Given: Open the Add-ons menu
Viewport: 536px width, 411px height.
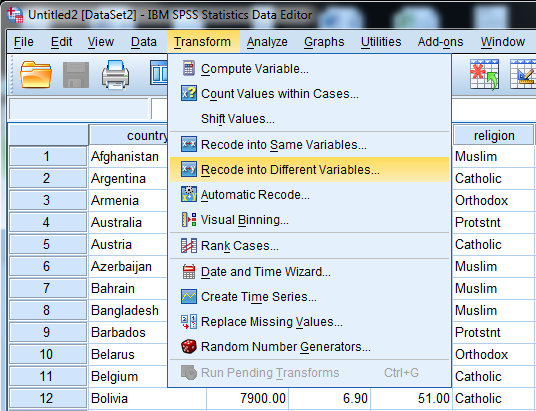Looking at the screenshot, I should pos(440,42).
